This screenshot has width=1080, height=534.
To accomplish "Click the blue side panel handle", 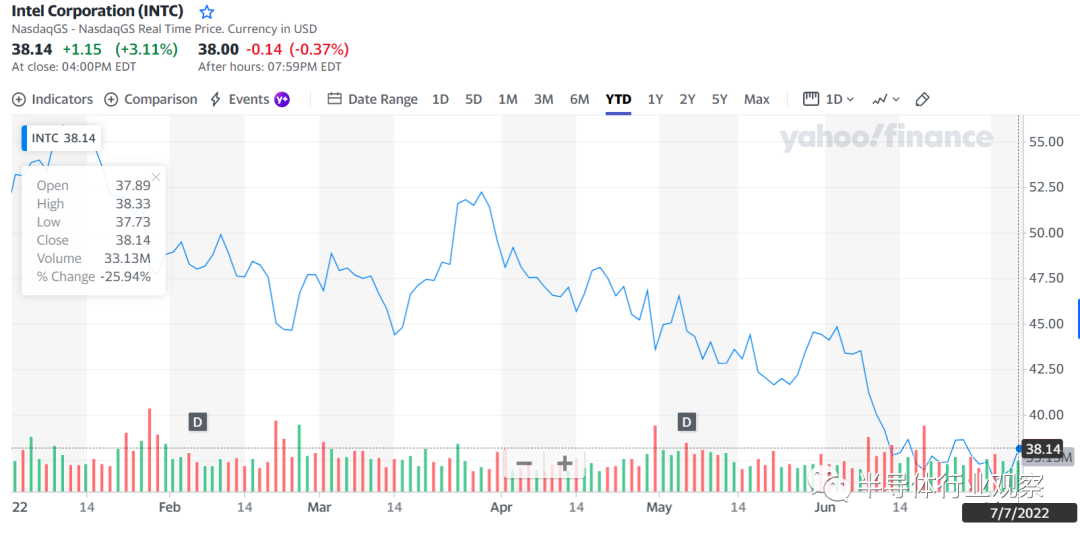I will 1078,319.
